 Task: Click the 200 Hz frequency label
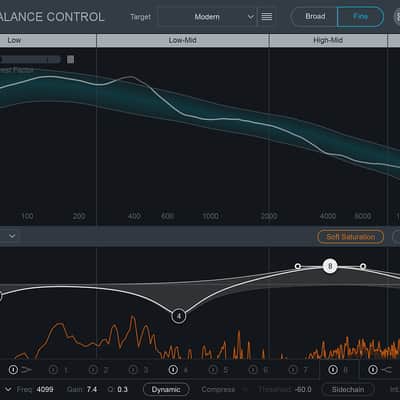(79, 216)
